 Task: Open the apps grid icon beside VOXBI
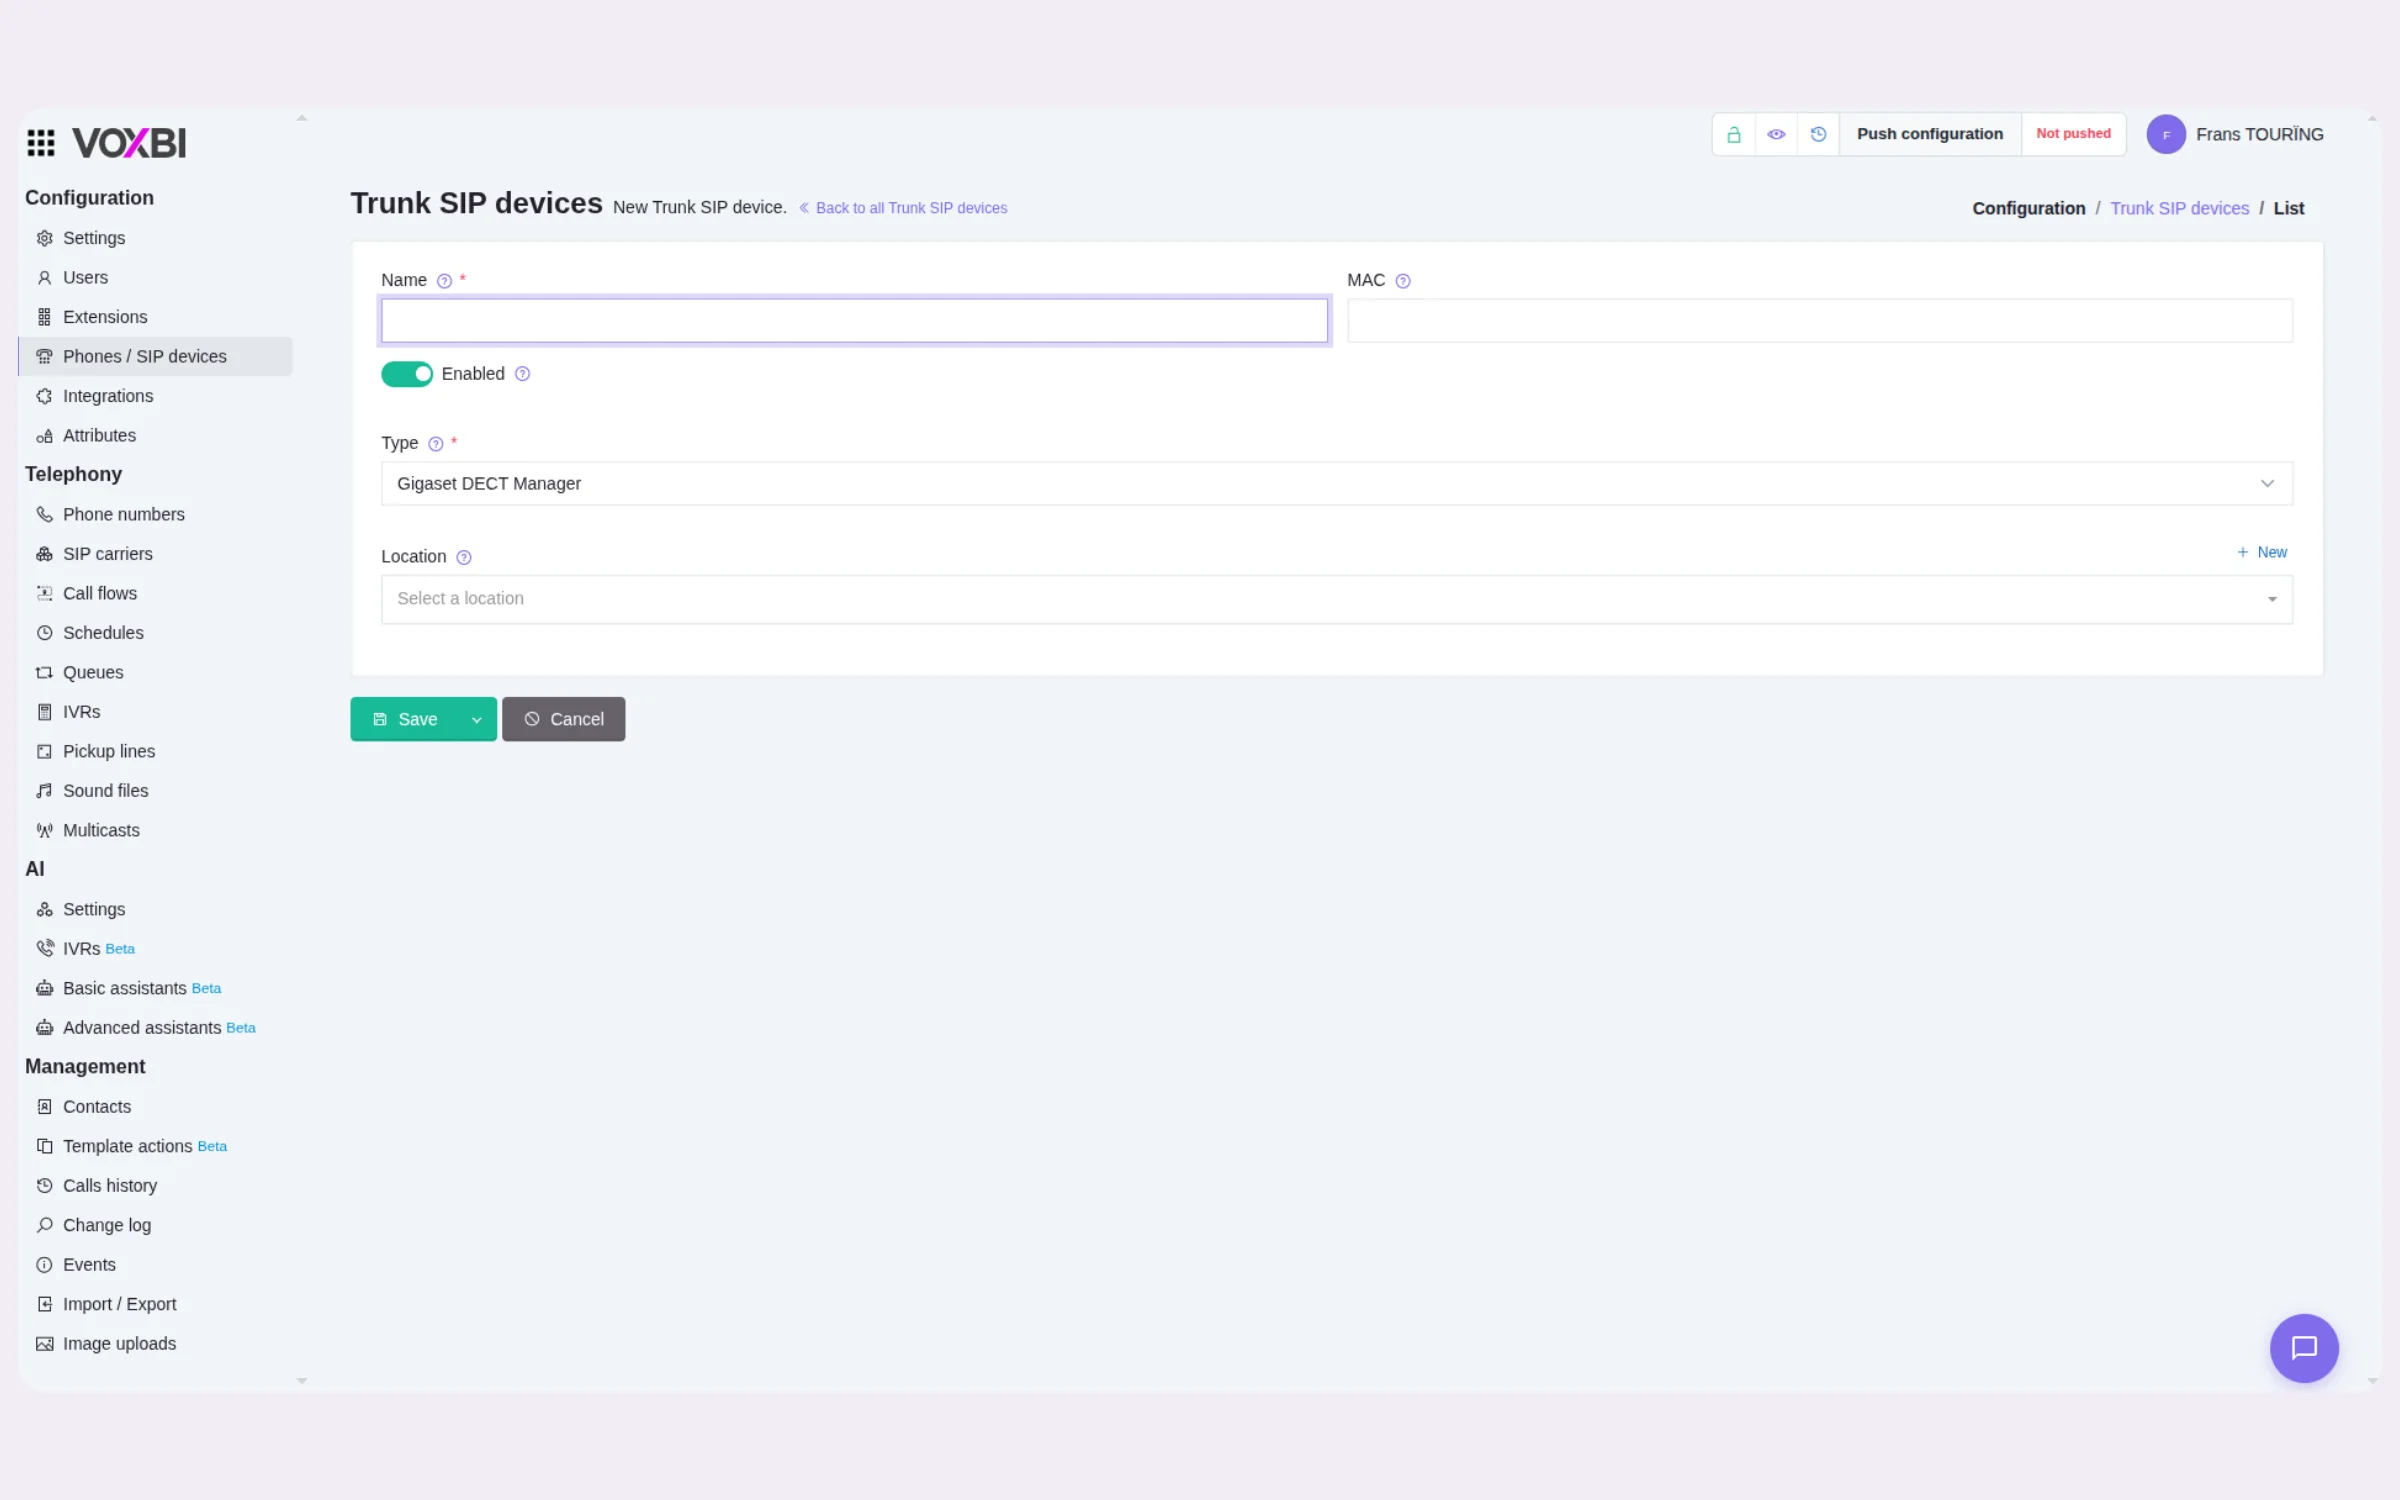pos(41,143)
